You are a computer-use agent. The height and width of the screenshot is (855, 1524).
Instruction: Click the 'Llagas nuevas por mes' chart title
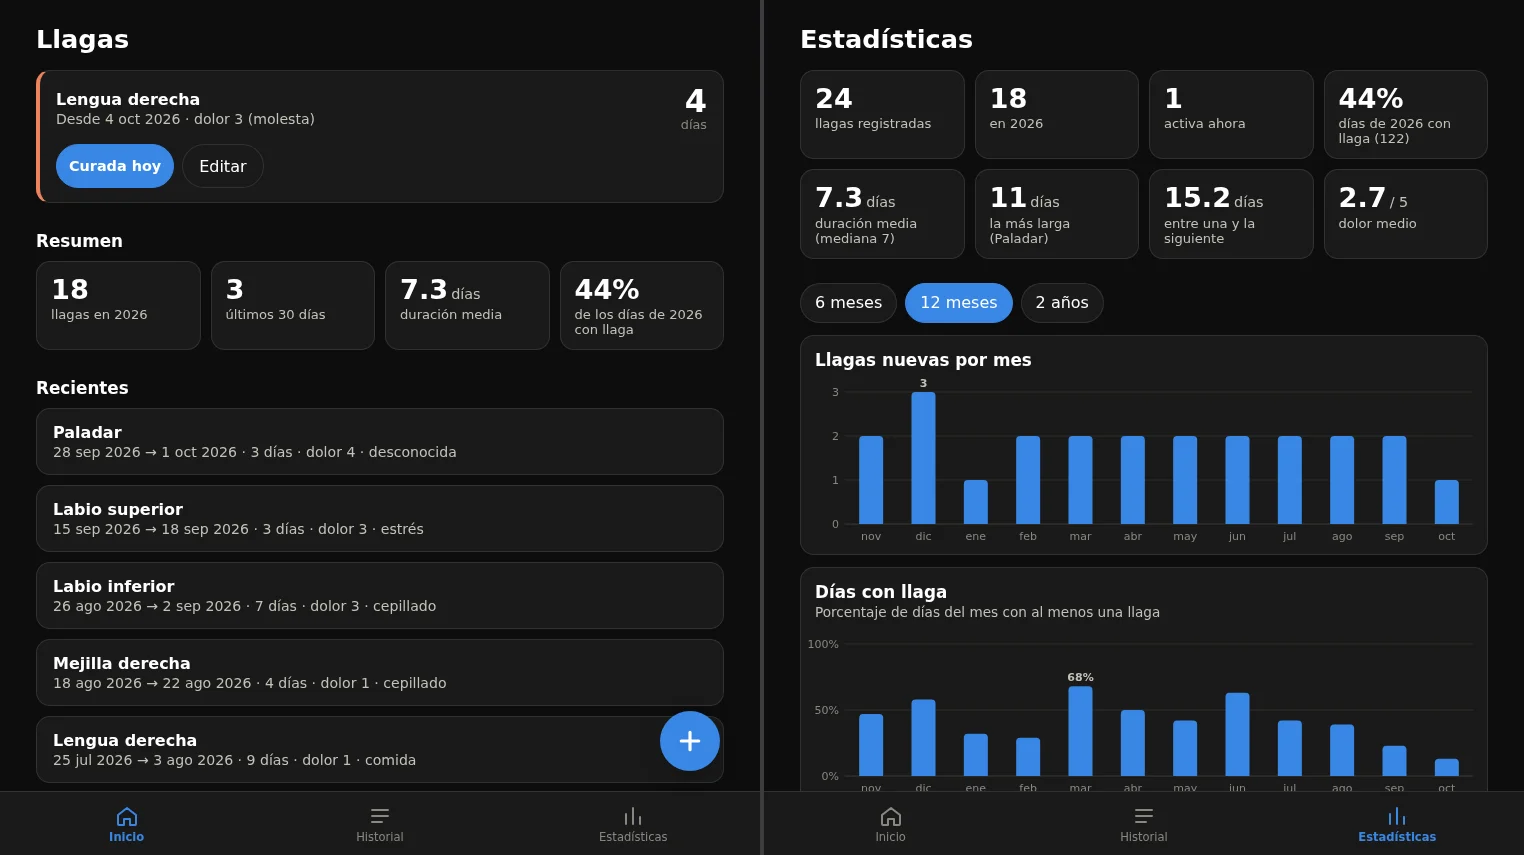[x=923, y=360]
